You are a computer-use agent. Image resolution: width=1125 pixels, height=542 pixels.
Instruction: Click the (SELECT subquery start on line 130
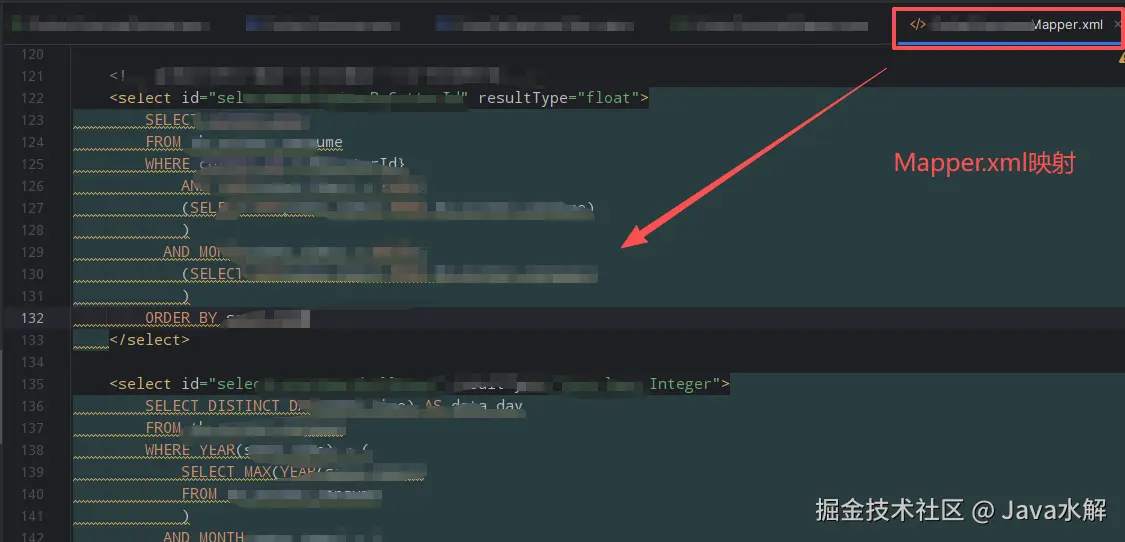click(213, 274)
